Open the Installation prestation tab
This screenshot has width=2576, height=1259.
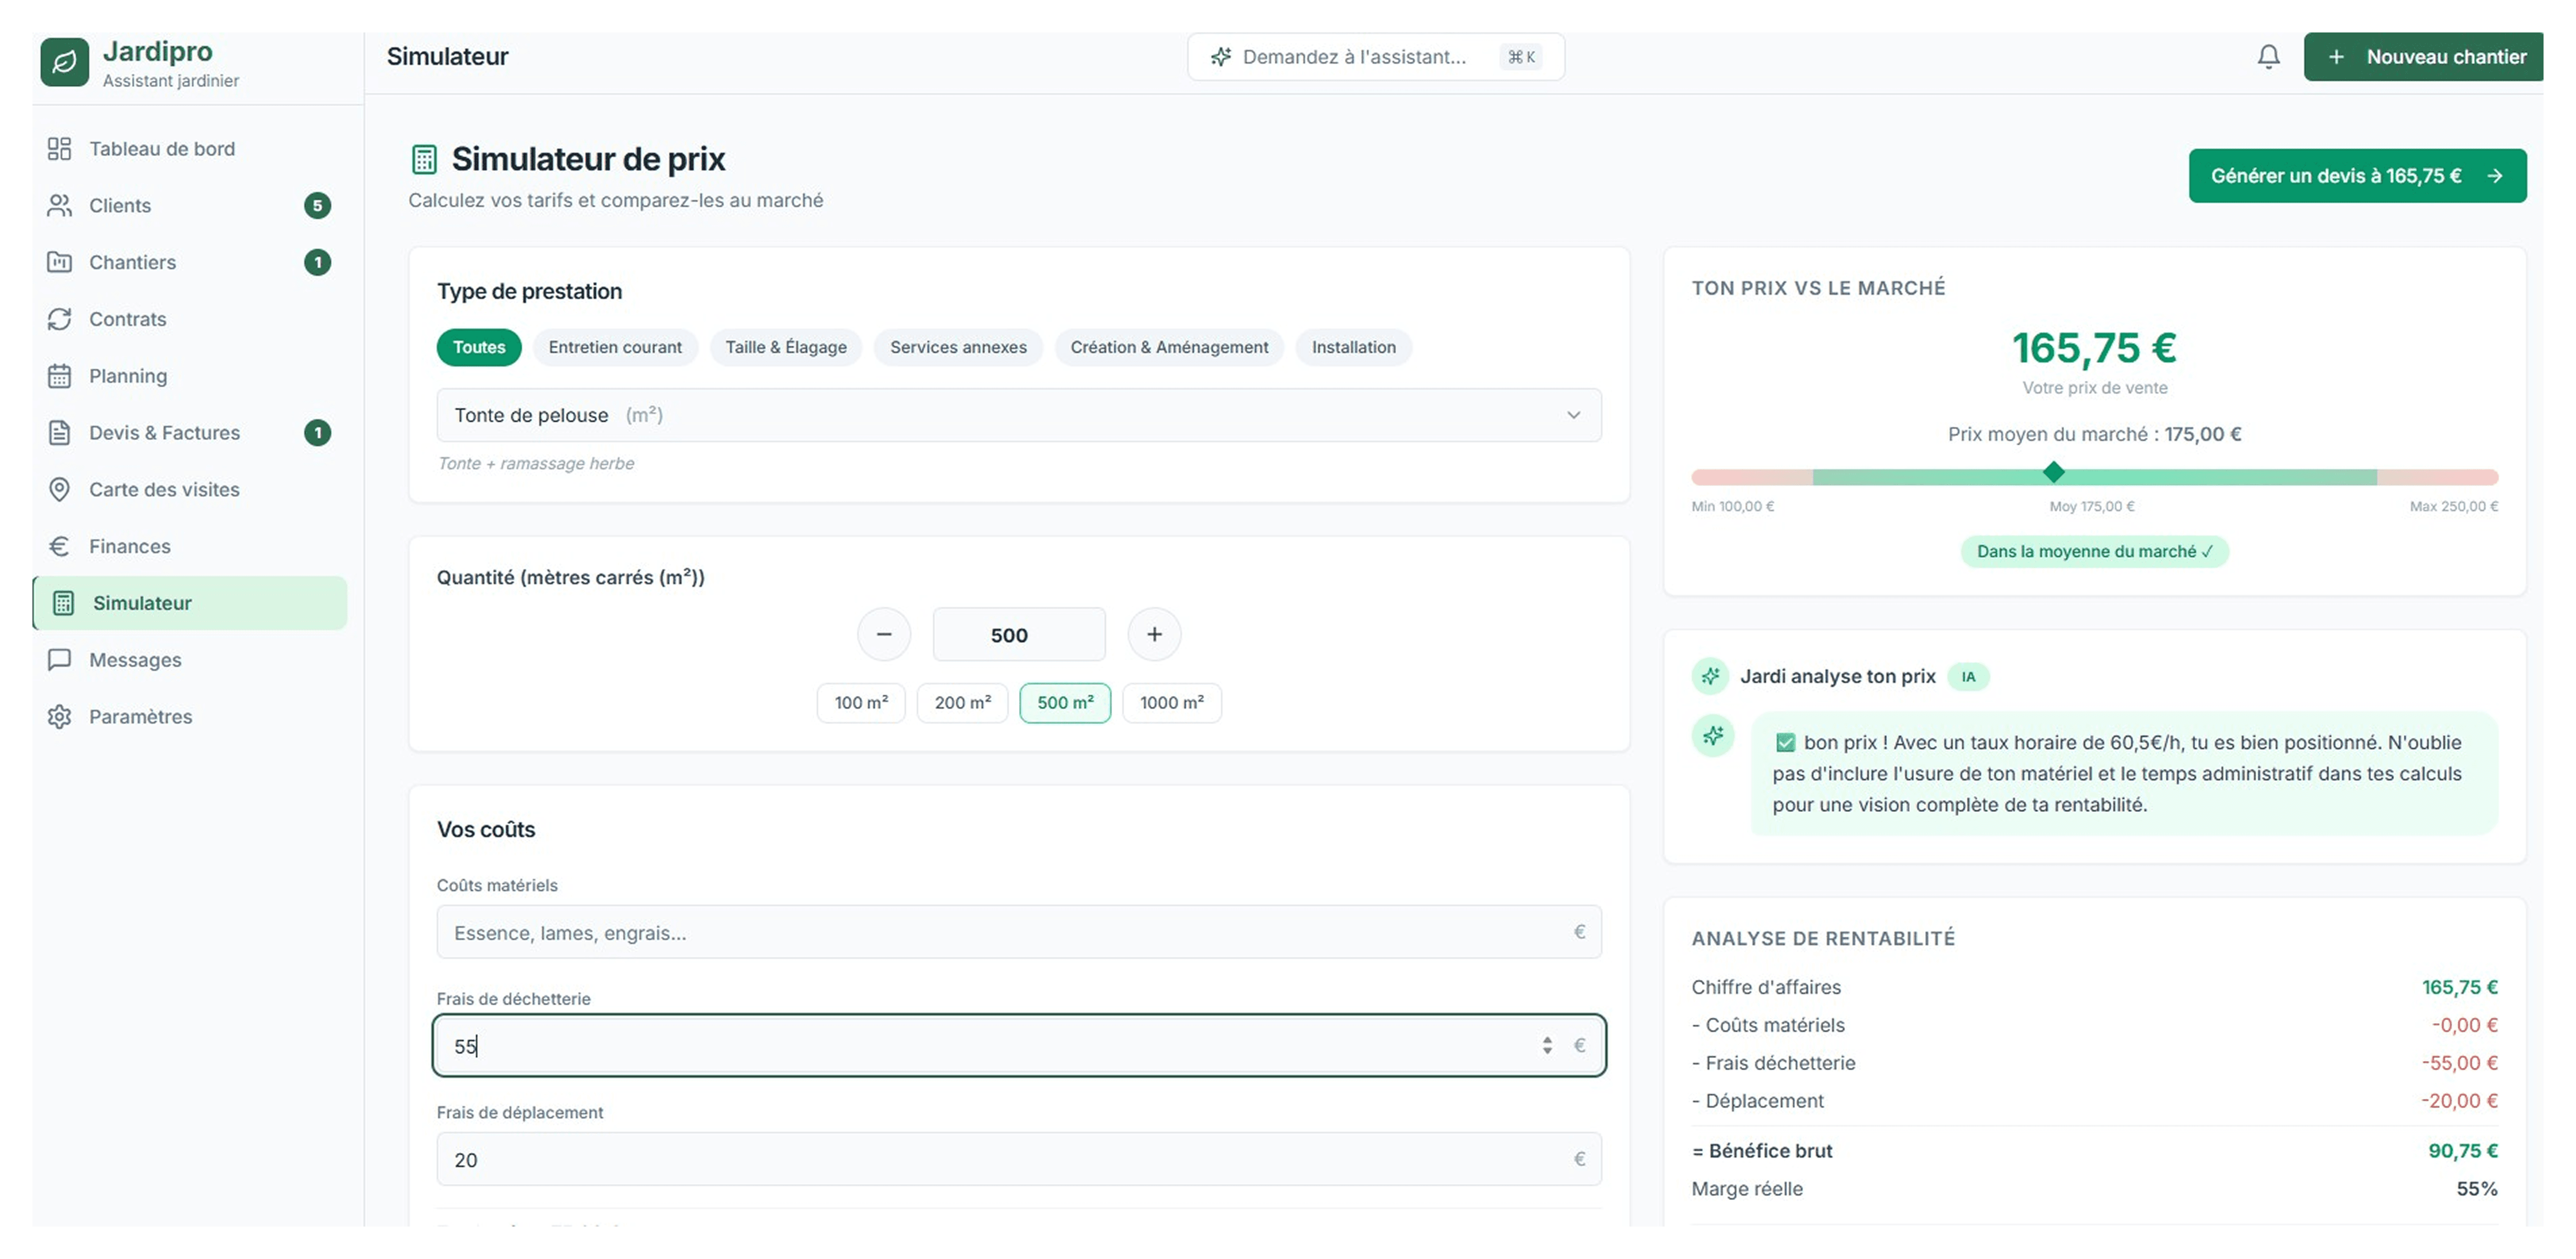tap(1353, 347)
